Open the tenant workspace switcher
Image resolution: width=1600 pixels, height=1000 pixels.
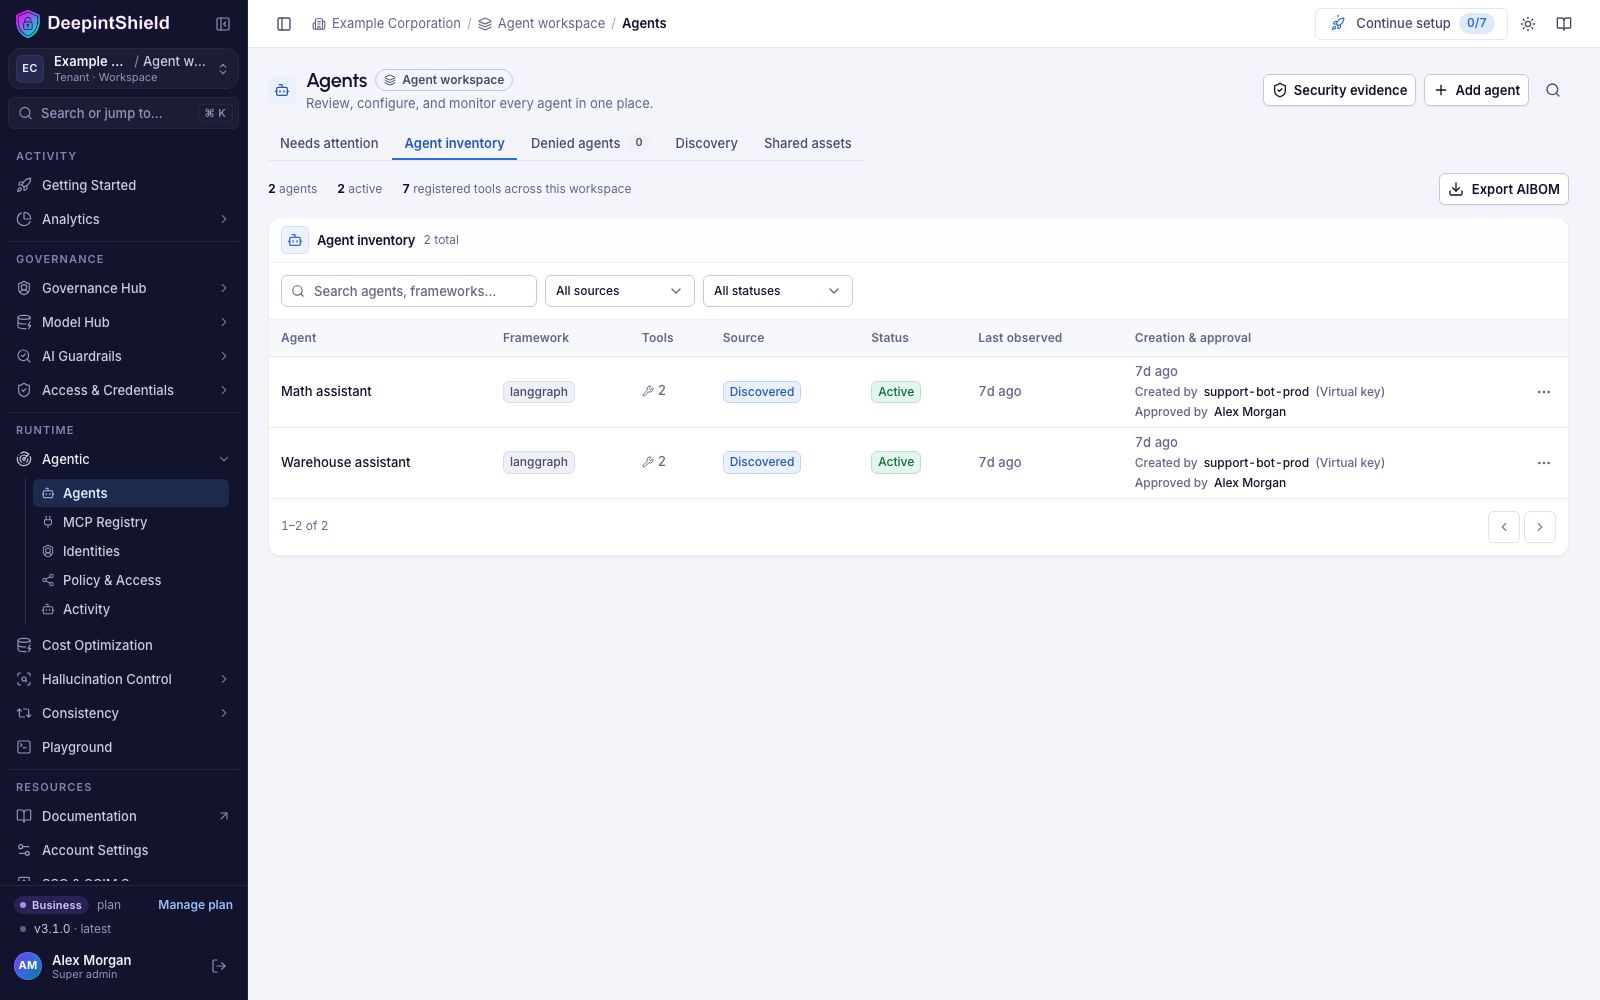coord(124,69)
